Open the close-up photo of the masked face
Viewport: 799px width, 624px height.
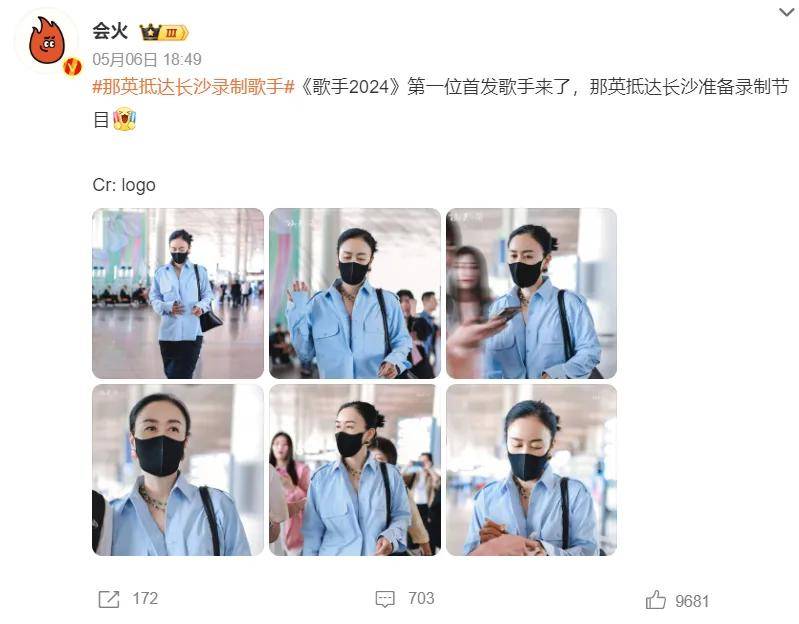(x=178, y=470)
